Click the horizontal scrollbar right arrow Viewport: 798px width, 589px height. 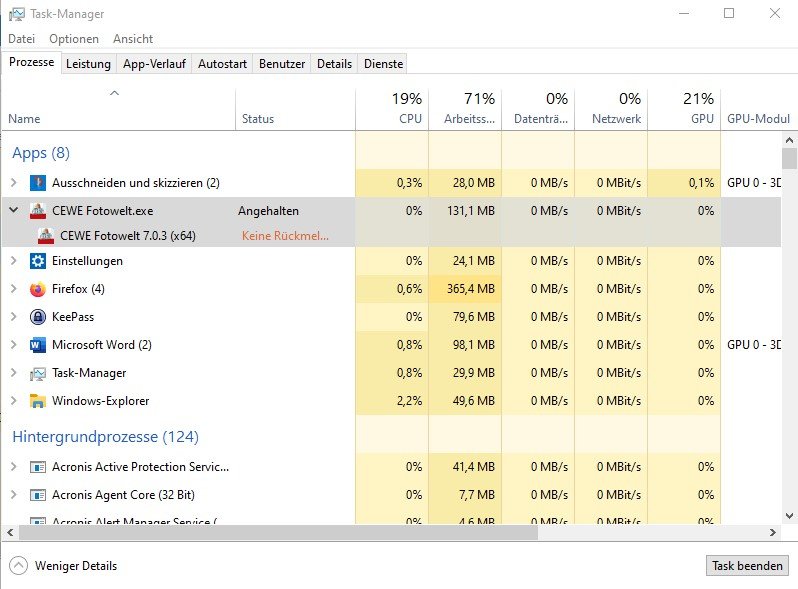[773, 534]
